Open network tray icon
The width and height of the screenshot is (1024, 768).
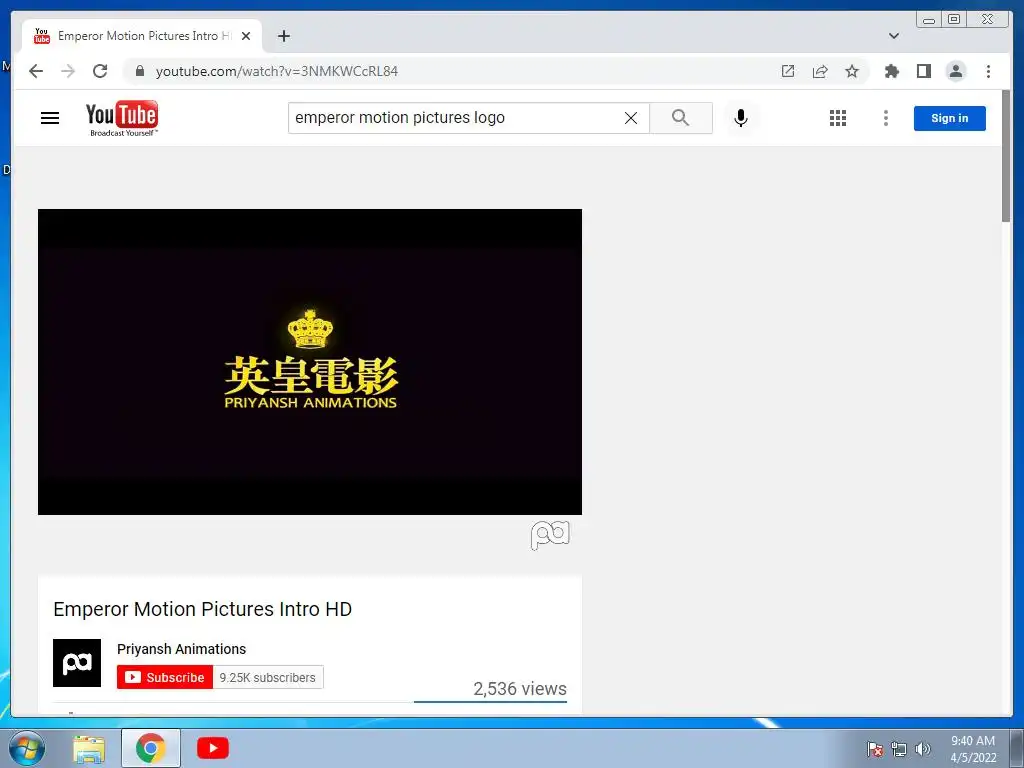tap(899, 749)
